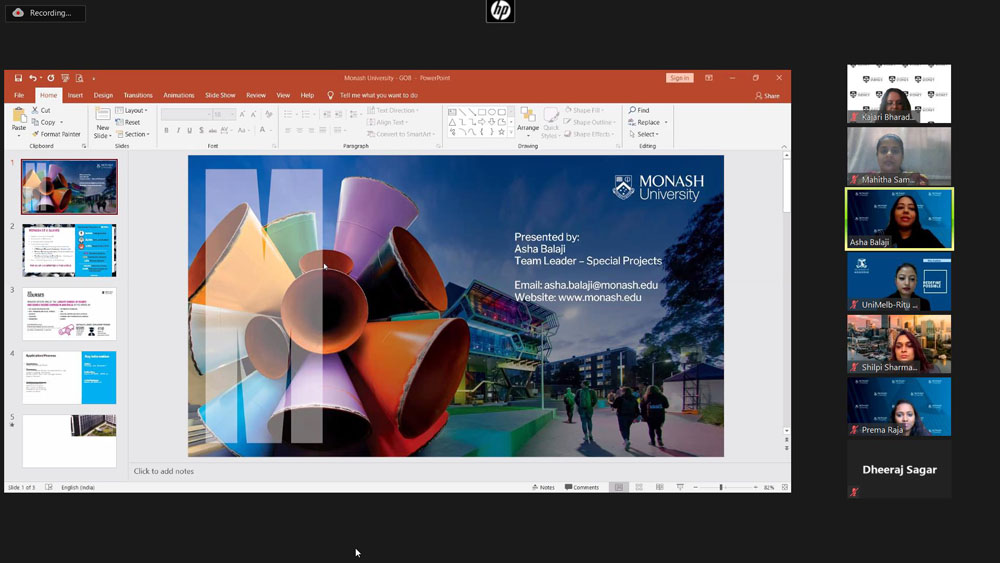Open the Copy dropdown arrow
This screenshot has width=1000, height=563.
[62, 122]
